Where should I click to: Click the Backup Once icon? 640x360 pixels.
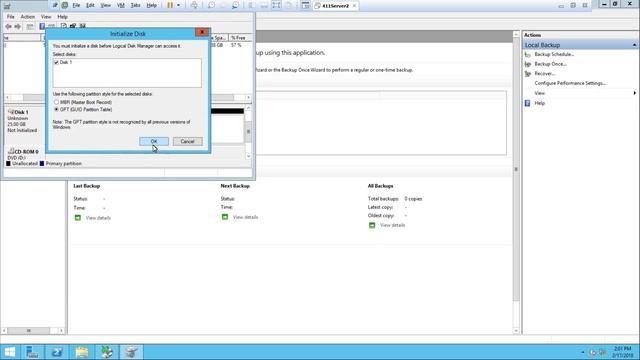527,64
